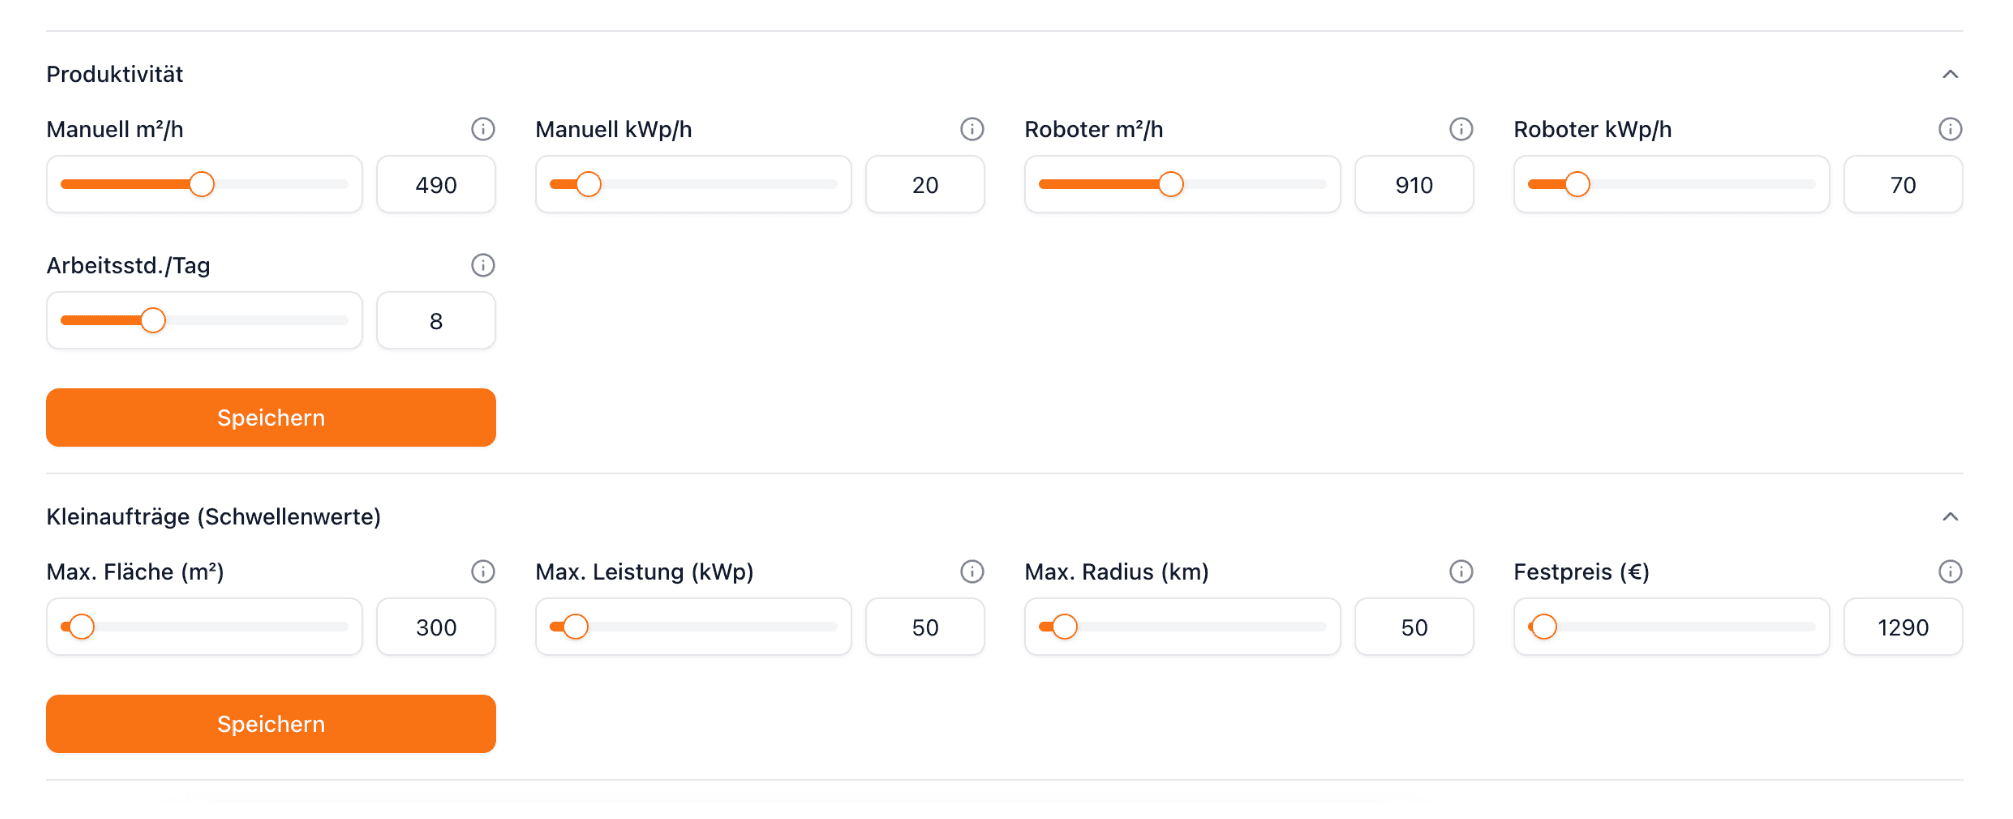This screenshot has width=2013, height=819.
Task: Click info icon beside Festpreis (€)
Action: click(x=1950, y=571)
